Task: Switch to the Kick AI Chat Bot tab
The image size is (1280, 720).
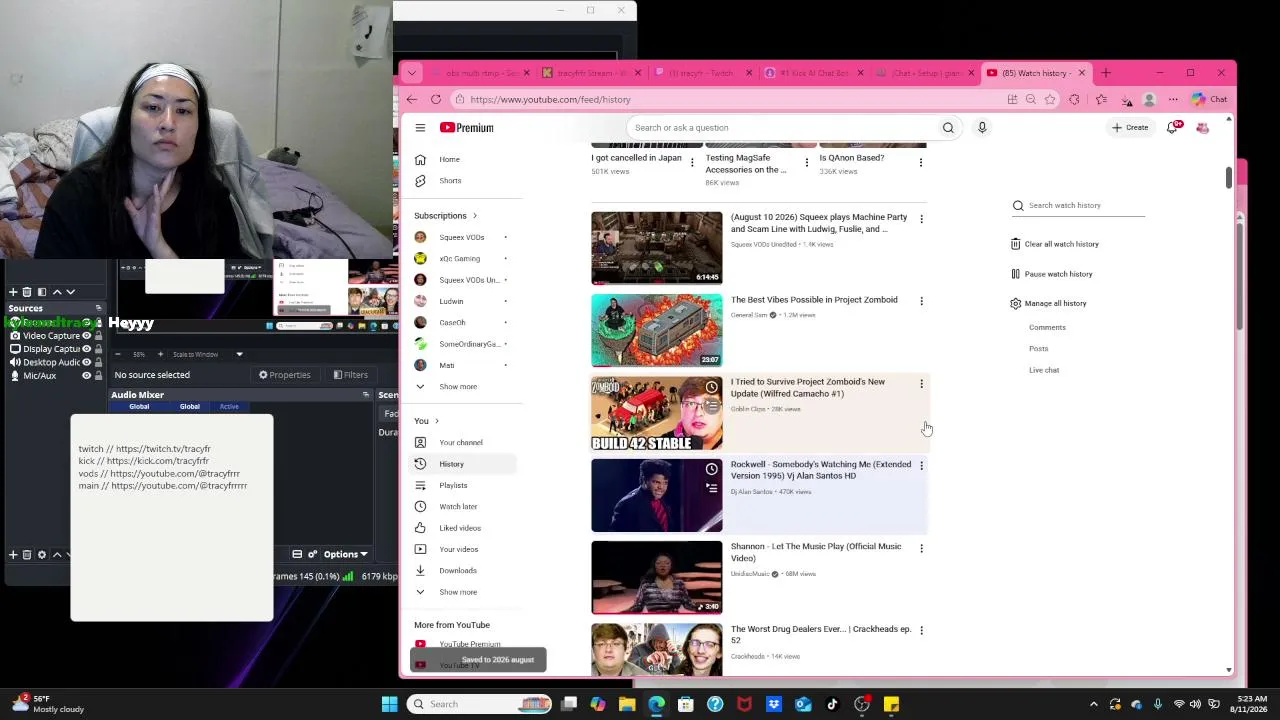Action: pos(813,73)
